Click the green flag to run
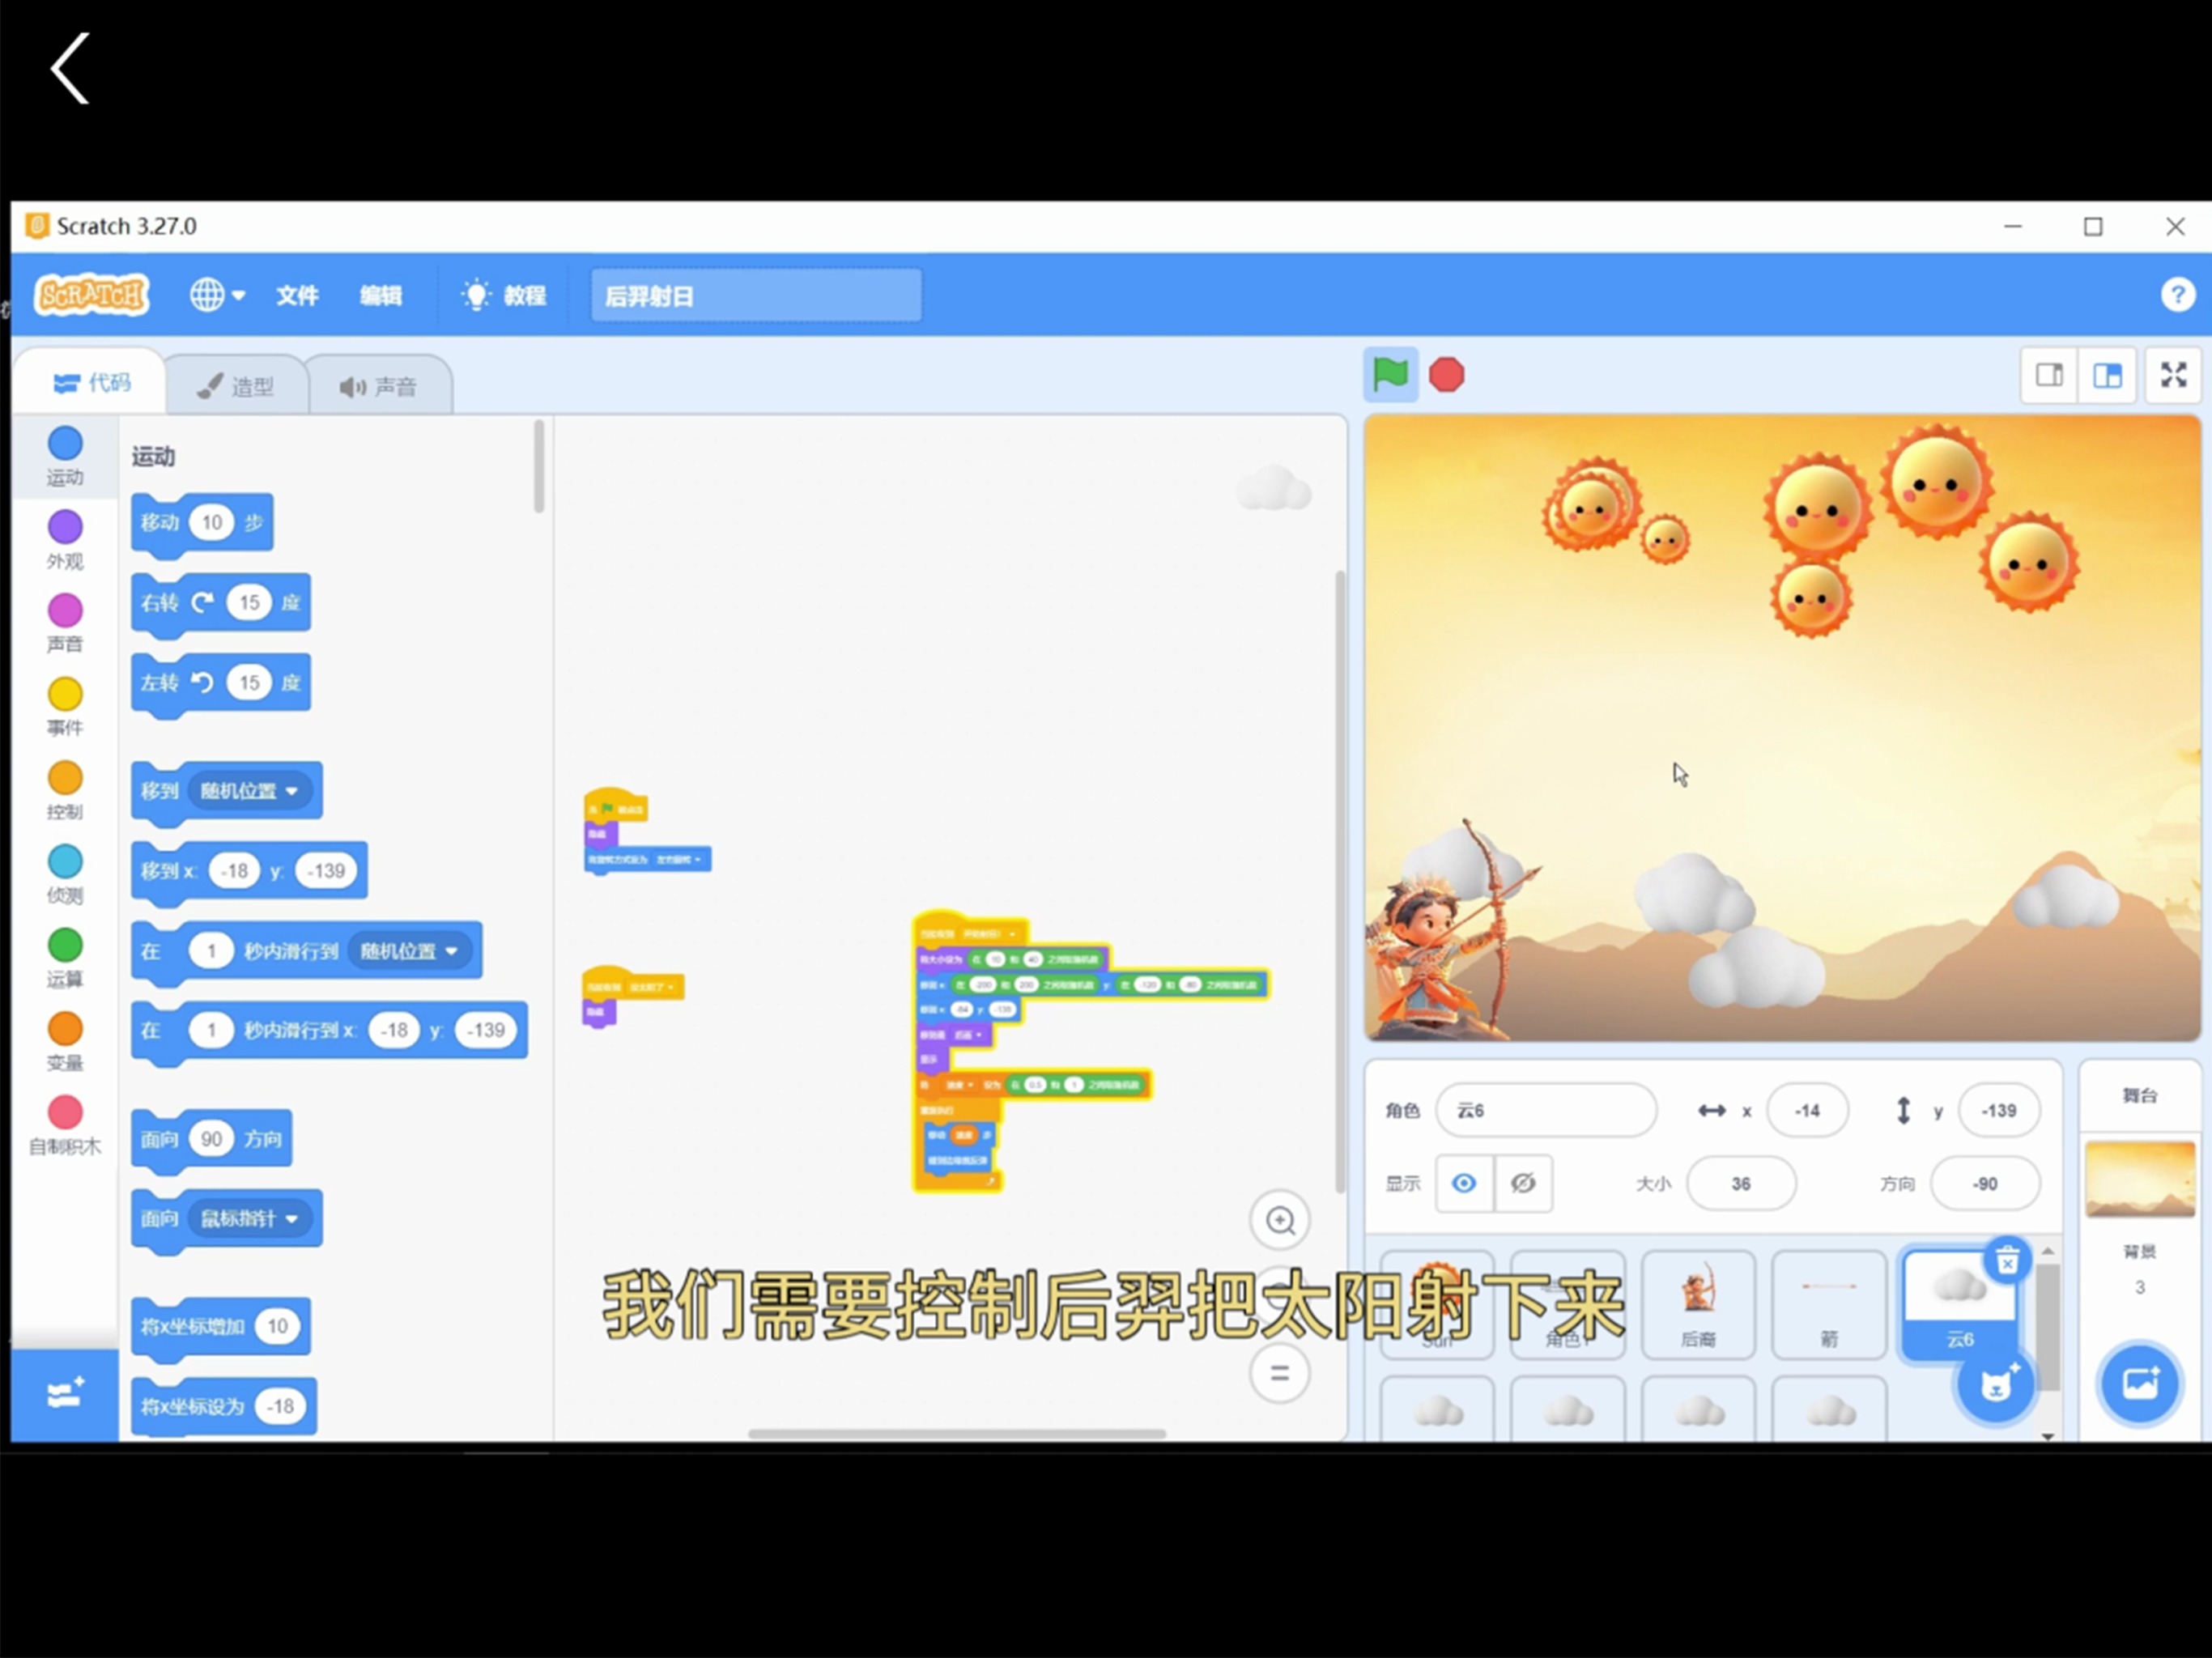 [1390, 375]
